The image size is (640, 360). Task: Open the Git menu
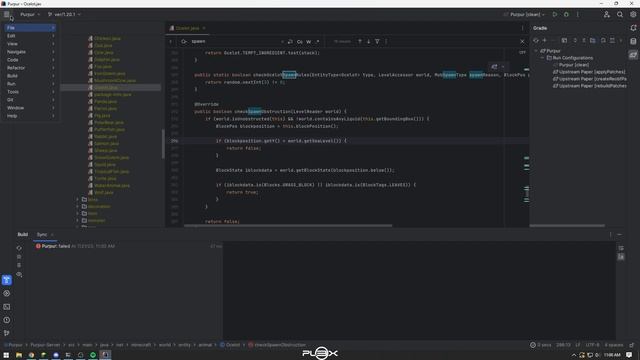point(30,100)
